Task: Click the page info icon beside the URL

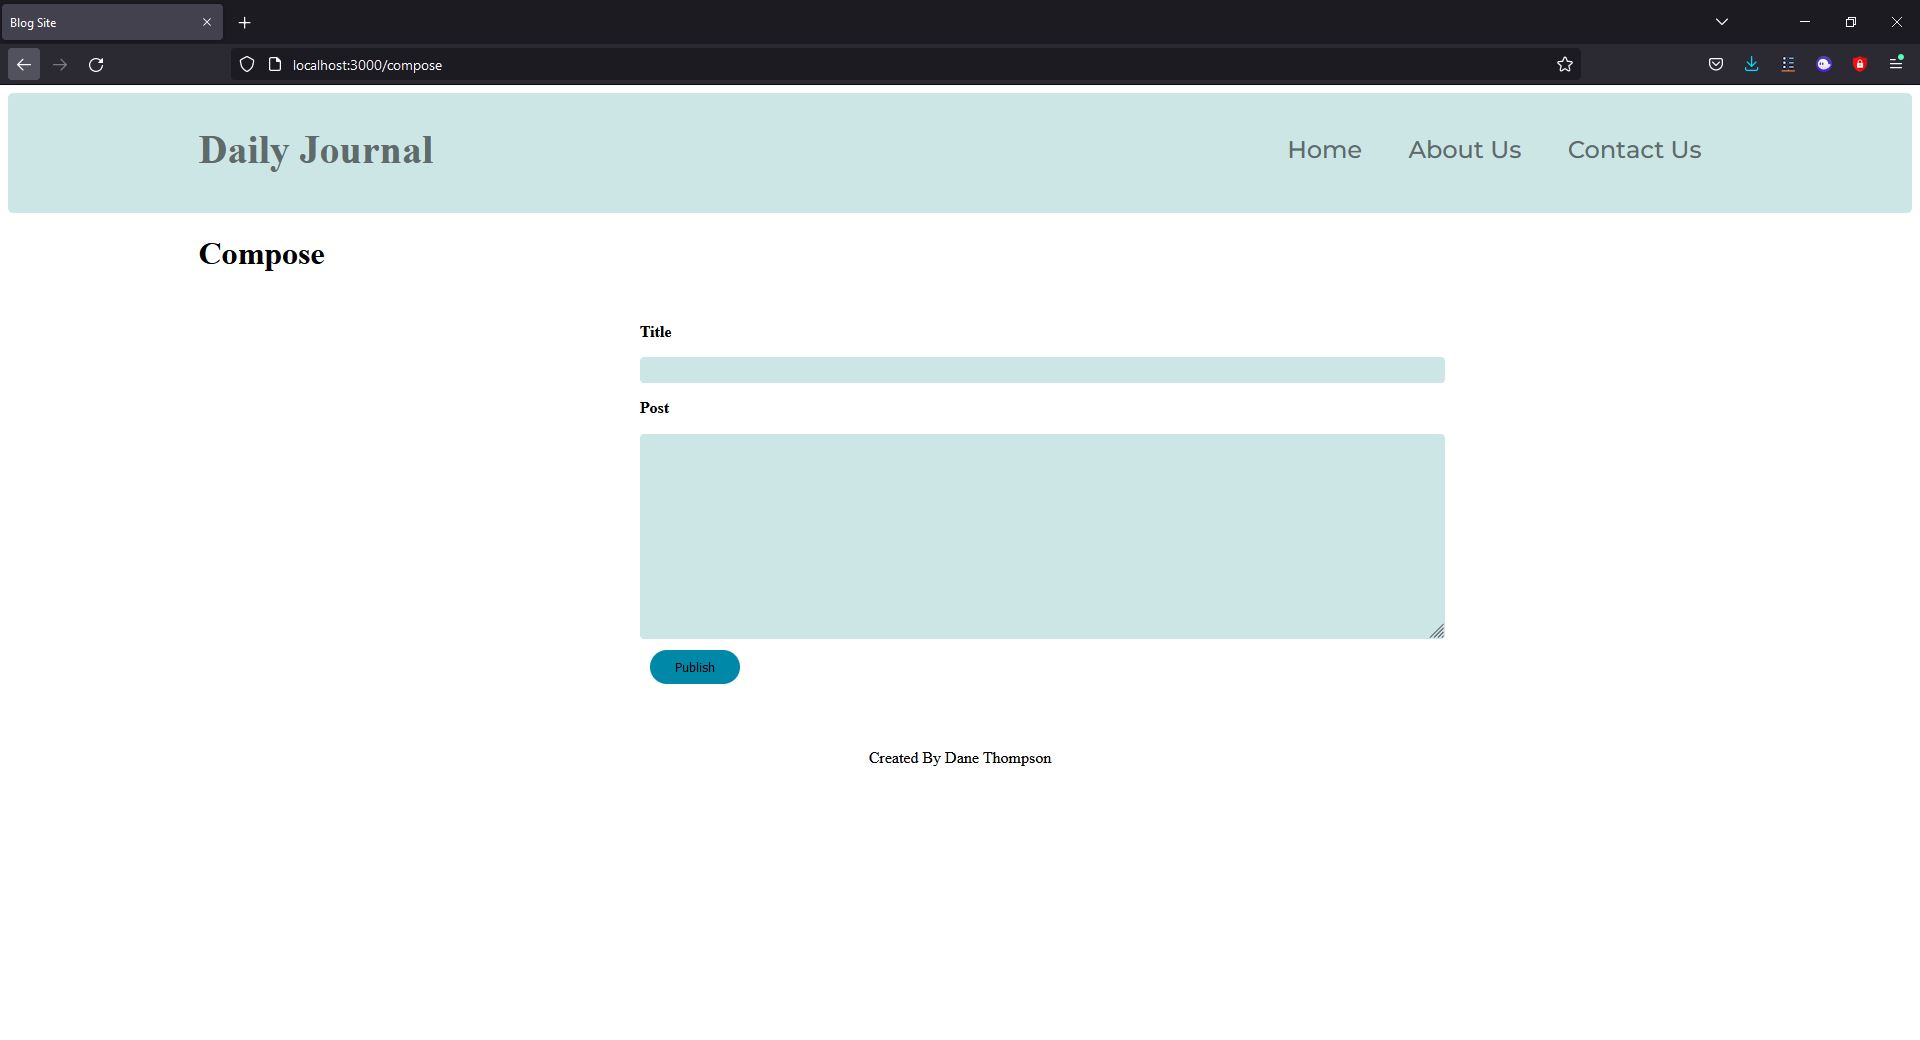Action: [275, 65]
